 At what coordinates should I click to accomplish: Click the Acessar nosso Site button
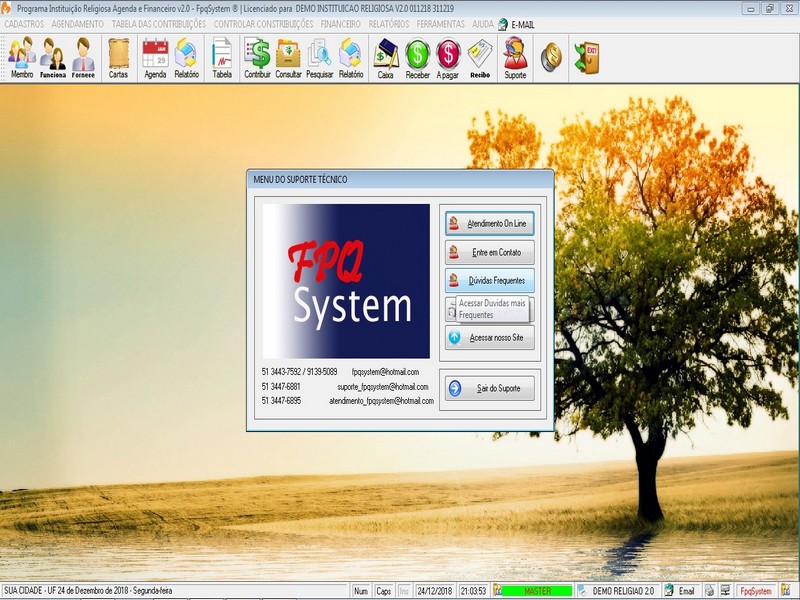(489, 337)
